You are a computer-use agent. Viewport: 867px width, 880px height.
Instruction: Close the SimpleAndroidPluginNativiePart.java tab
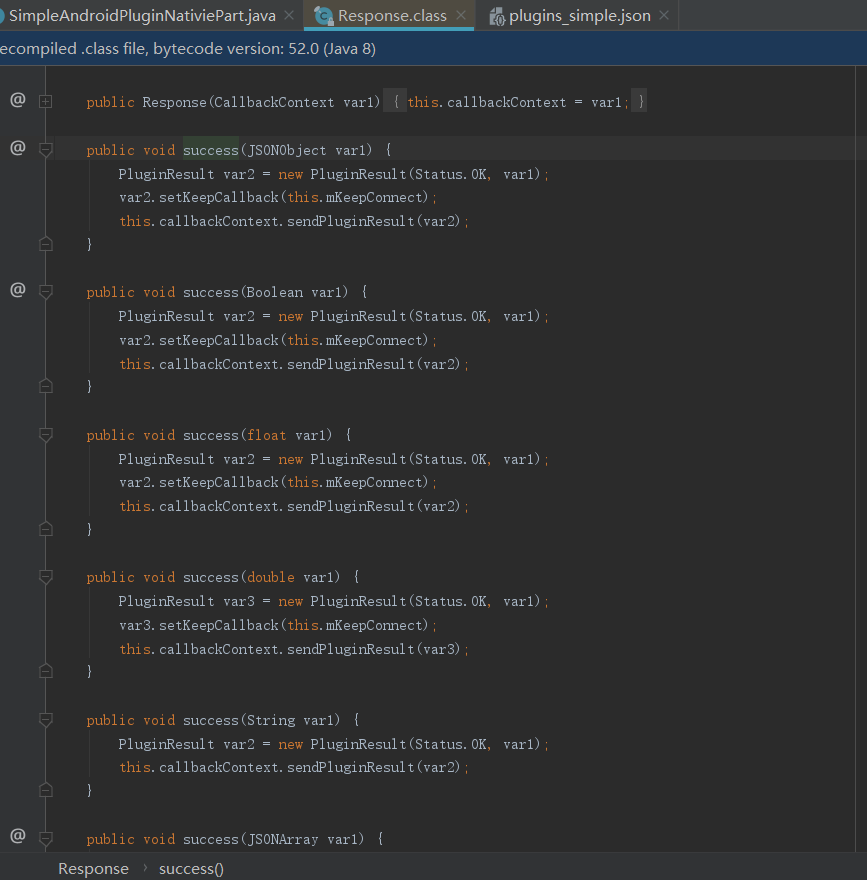[289, 16]
